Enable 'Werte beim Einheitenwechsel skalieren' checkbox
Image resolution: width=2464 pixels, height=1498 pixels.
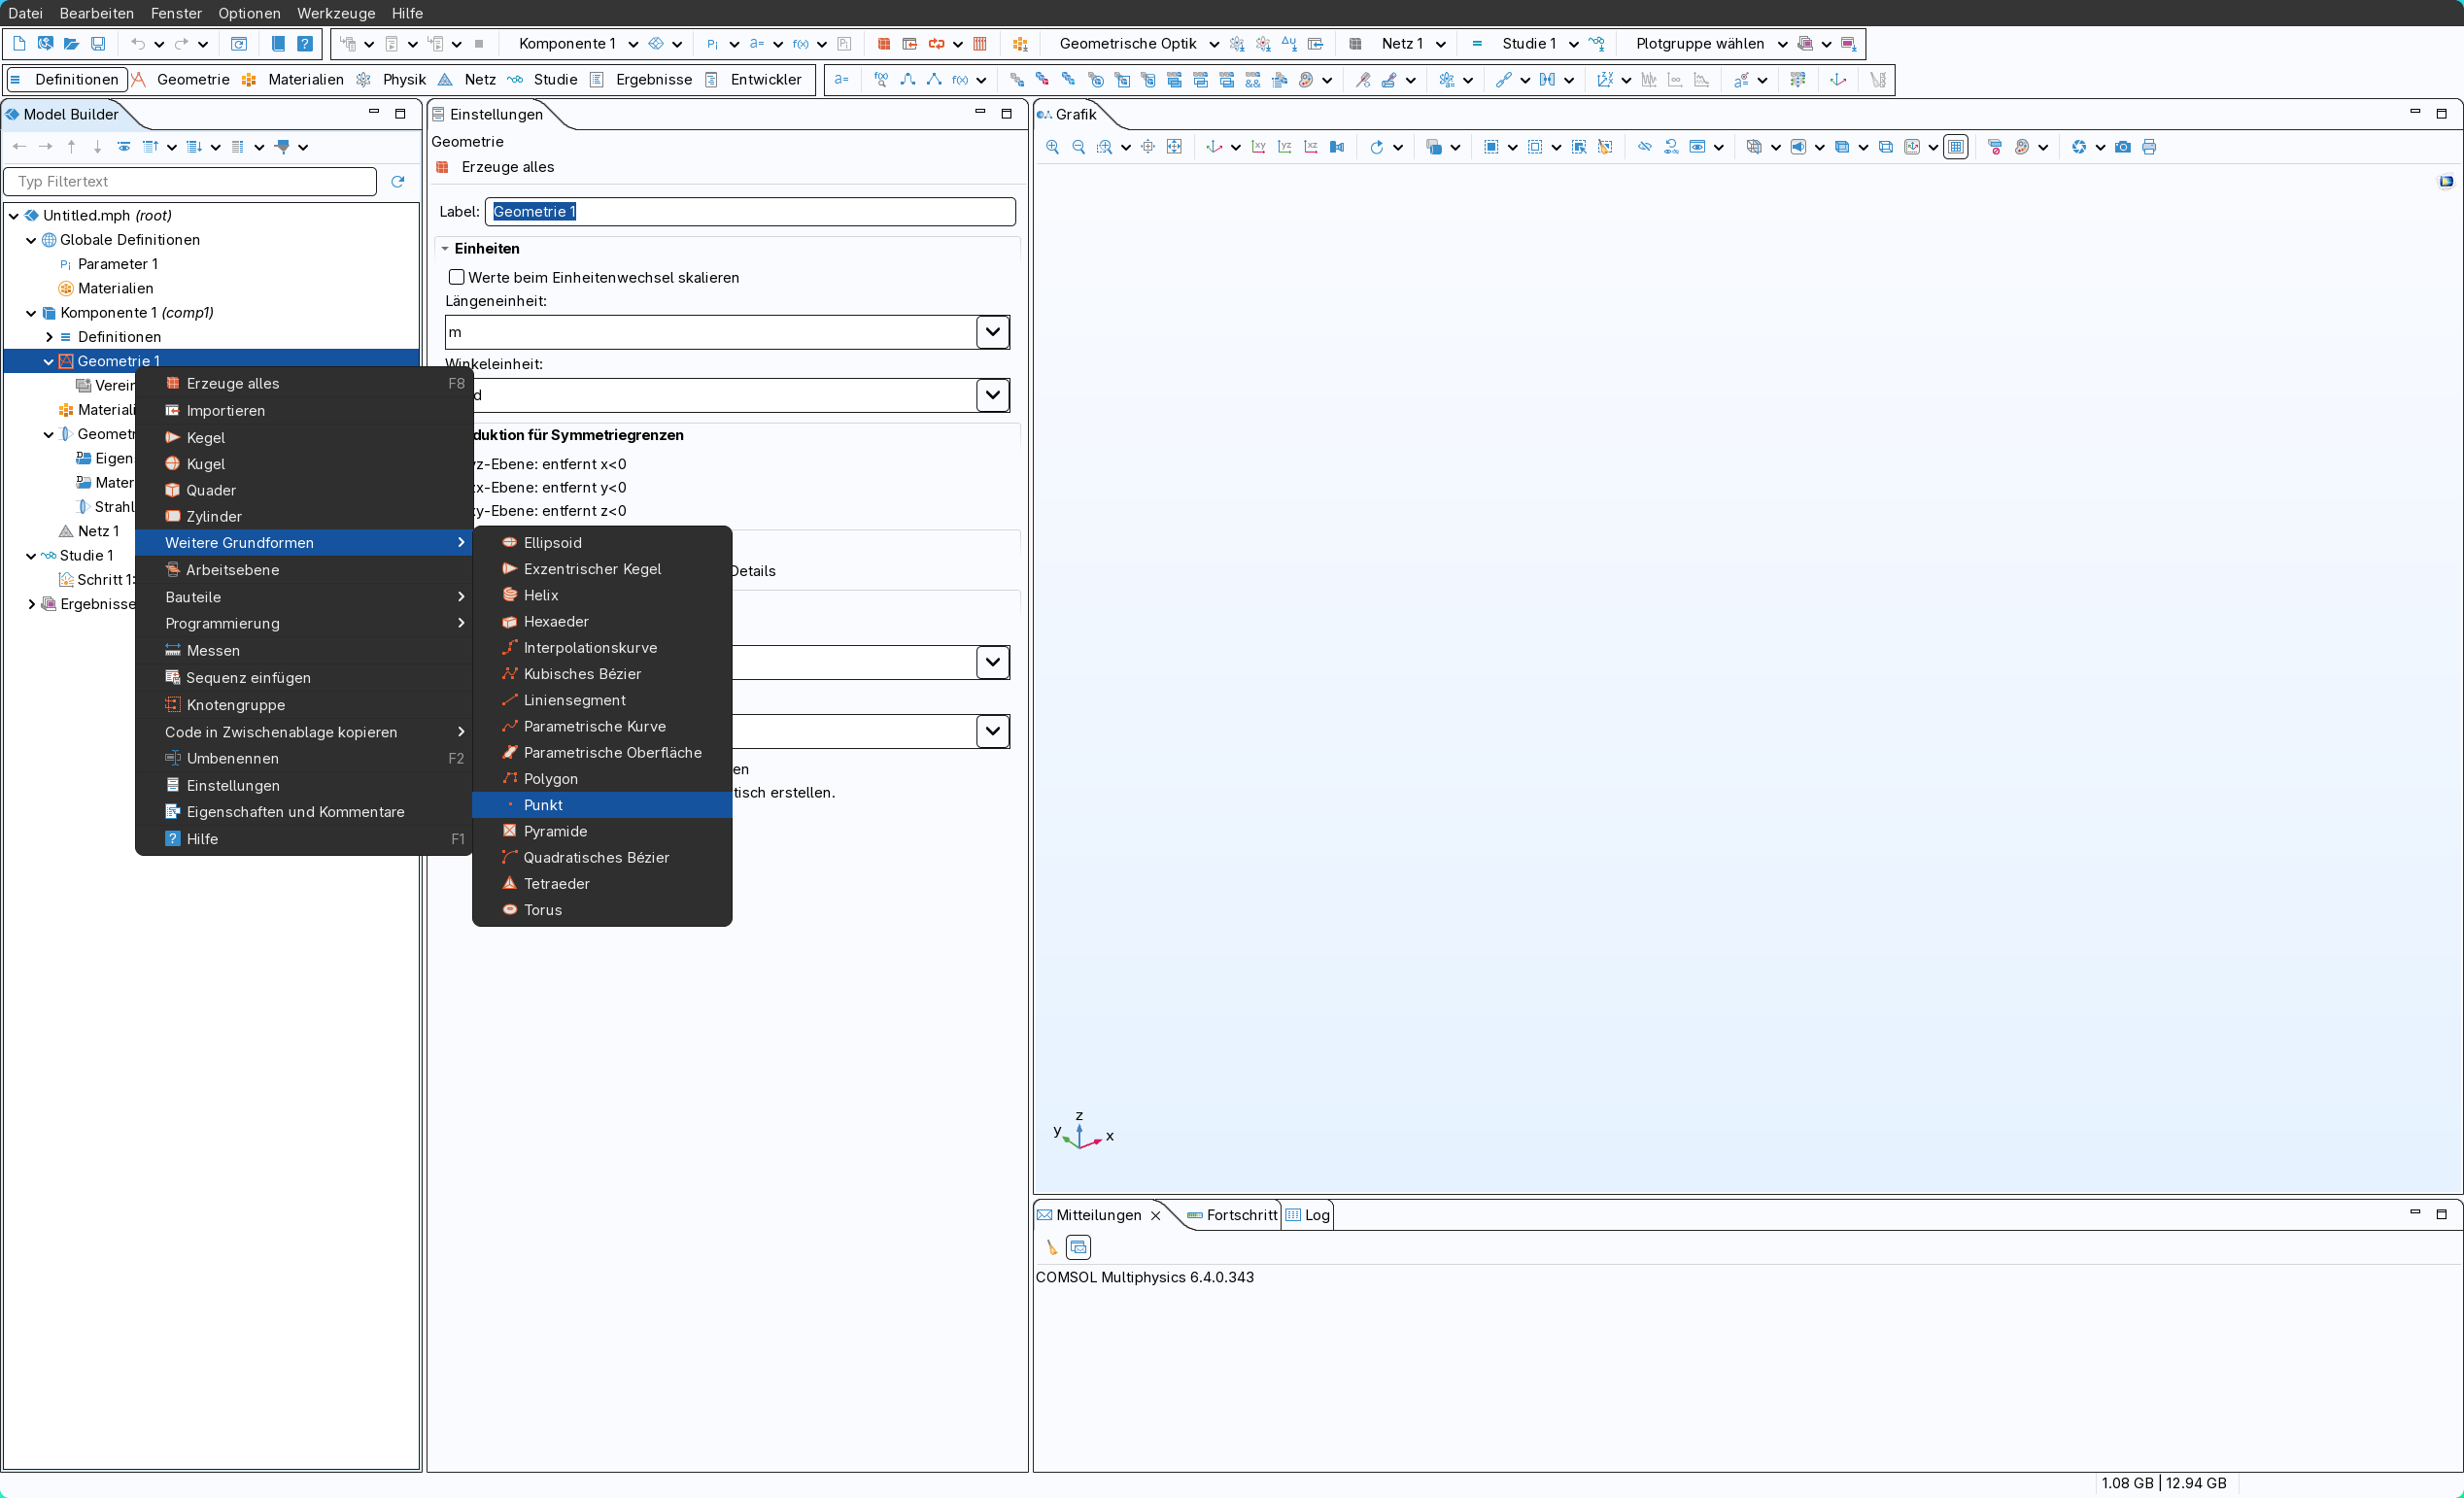click(457, 277)
